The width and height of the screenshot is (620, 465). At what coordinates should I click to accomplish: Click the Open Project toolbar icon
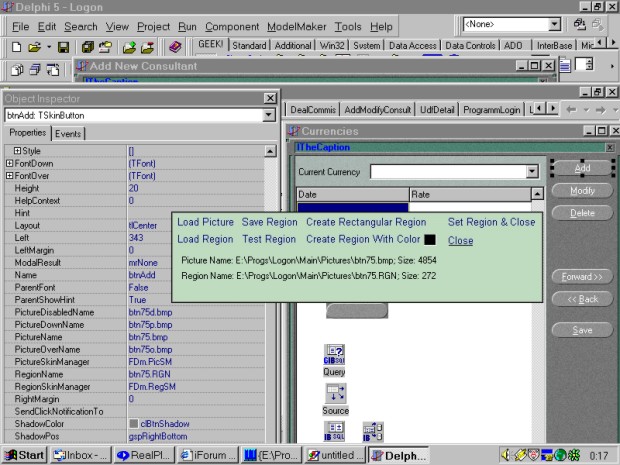105,47
